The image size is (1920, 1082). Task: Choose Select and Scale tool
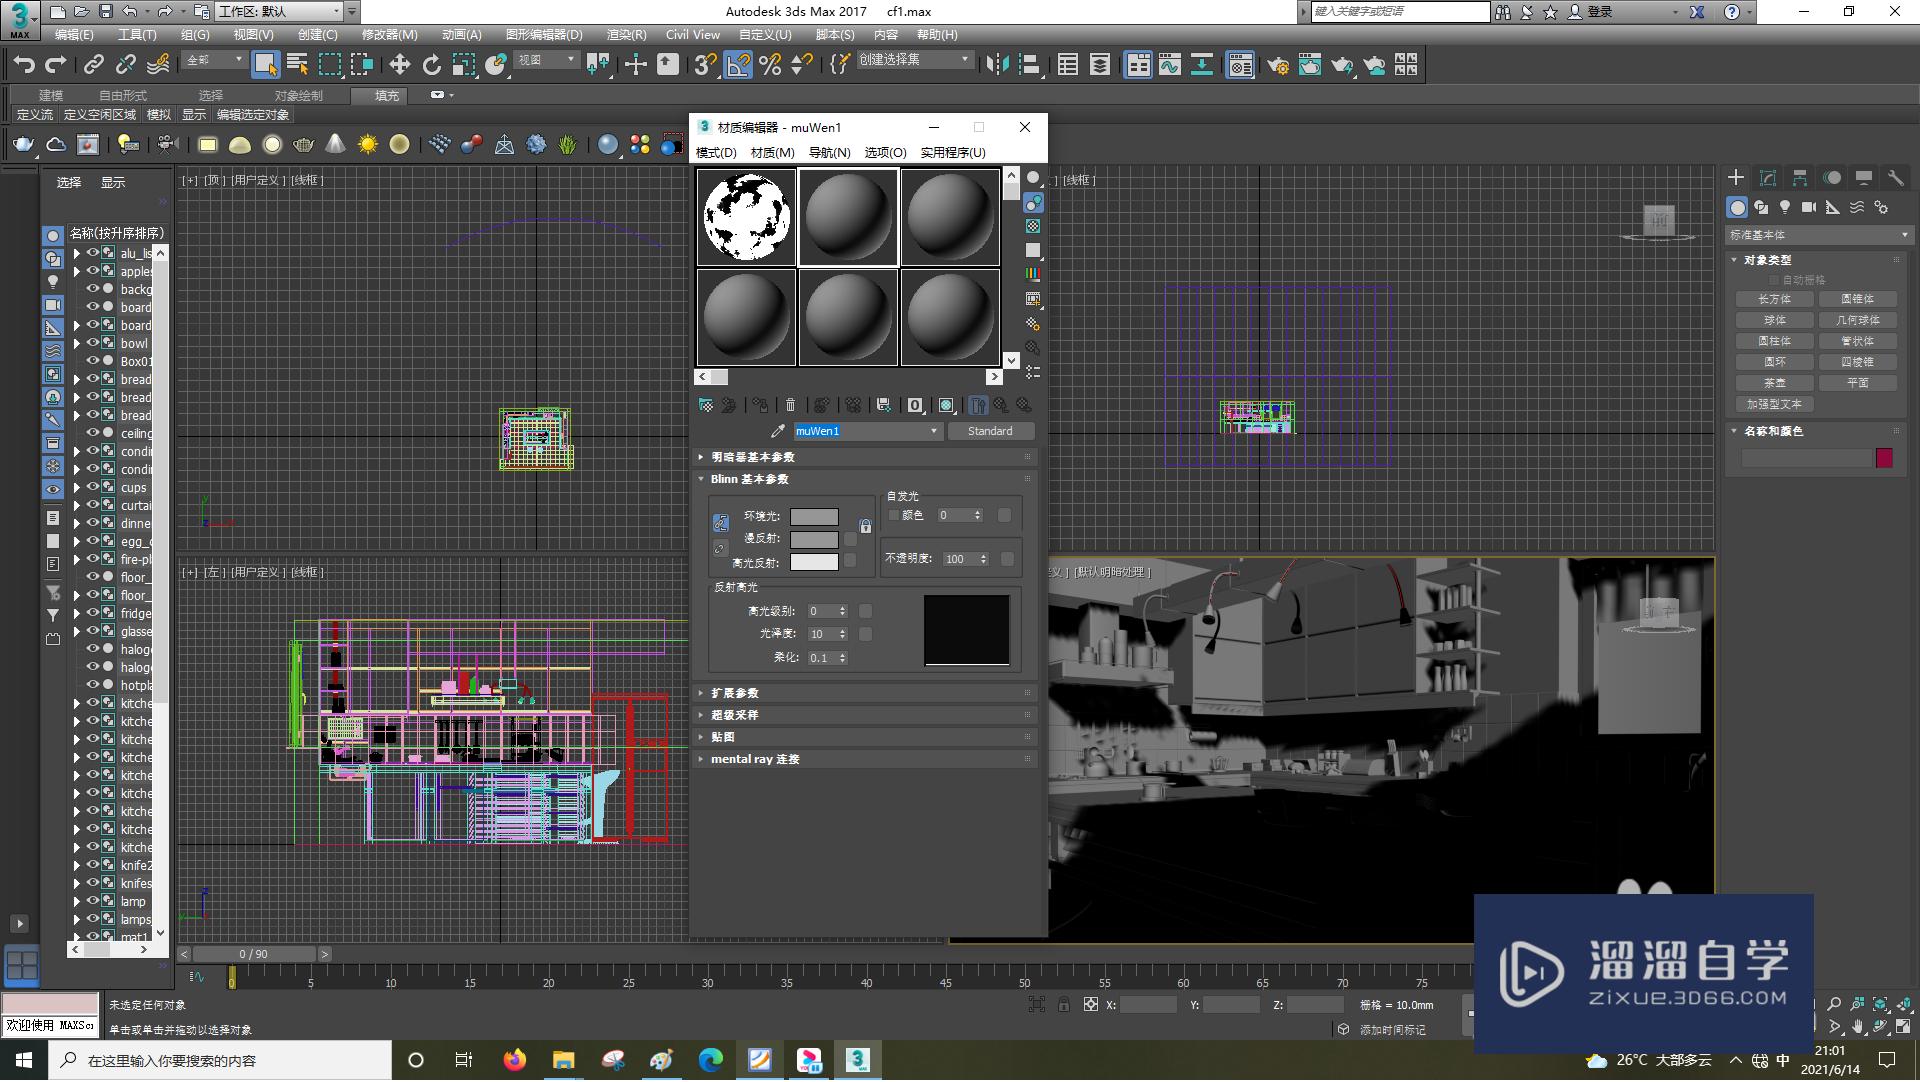[463, 65]
